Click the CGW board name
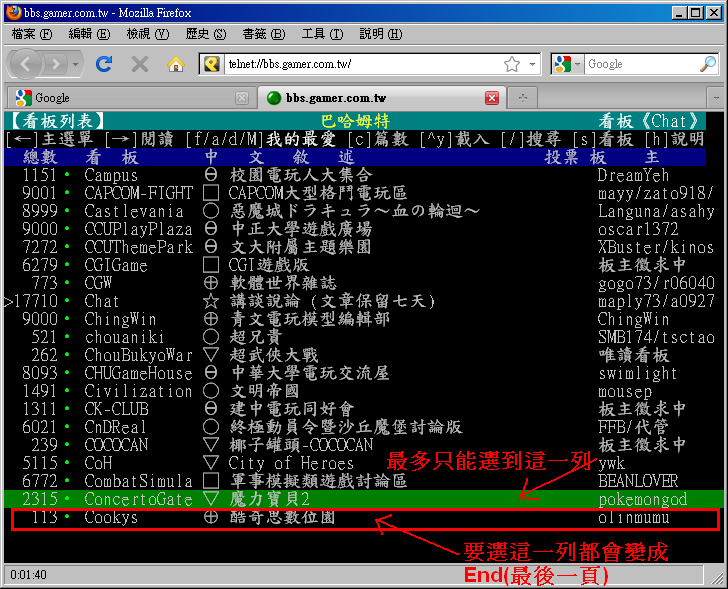This screenshot has width=728, height=589. [98, 283]
